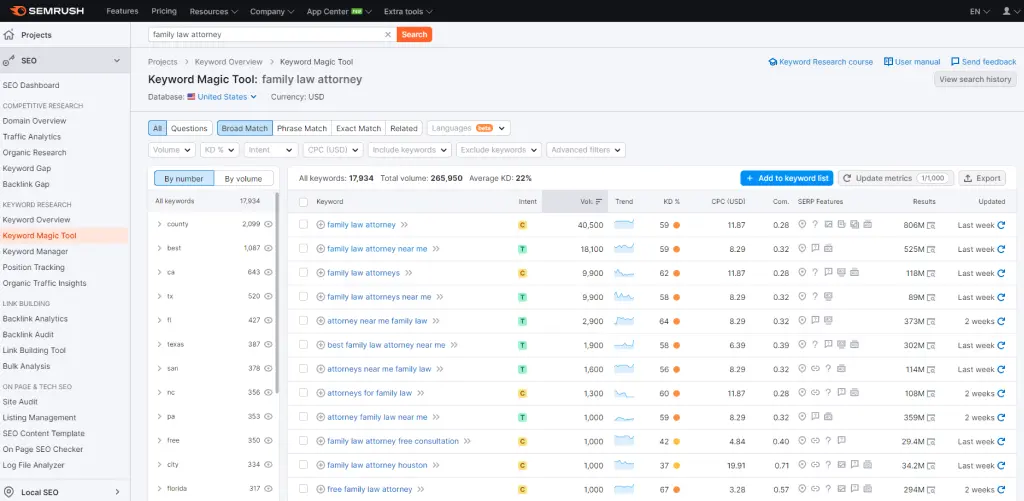
Task: Refresh the attorney near me family law row
Action: (x=1000, y=321)
